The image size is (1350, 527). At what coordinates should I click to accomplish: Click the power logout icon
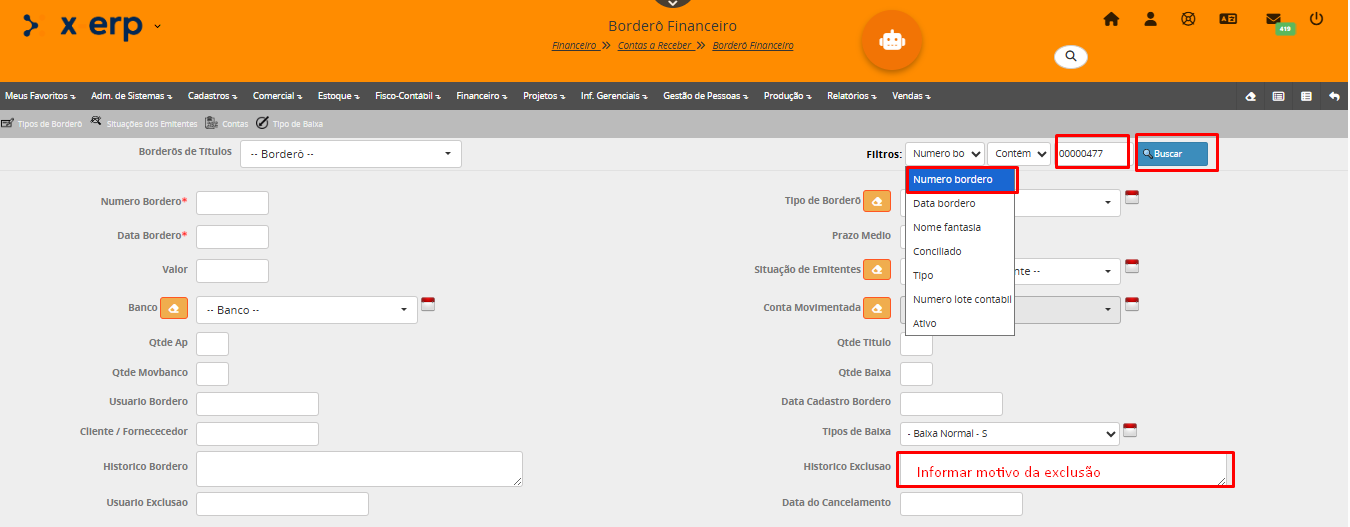tap(1316, 19)
